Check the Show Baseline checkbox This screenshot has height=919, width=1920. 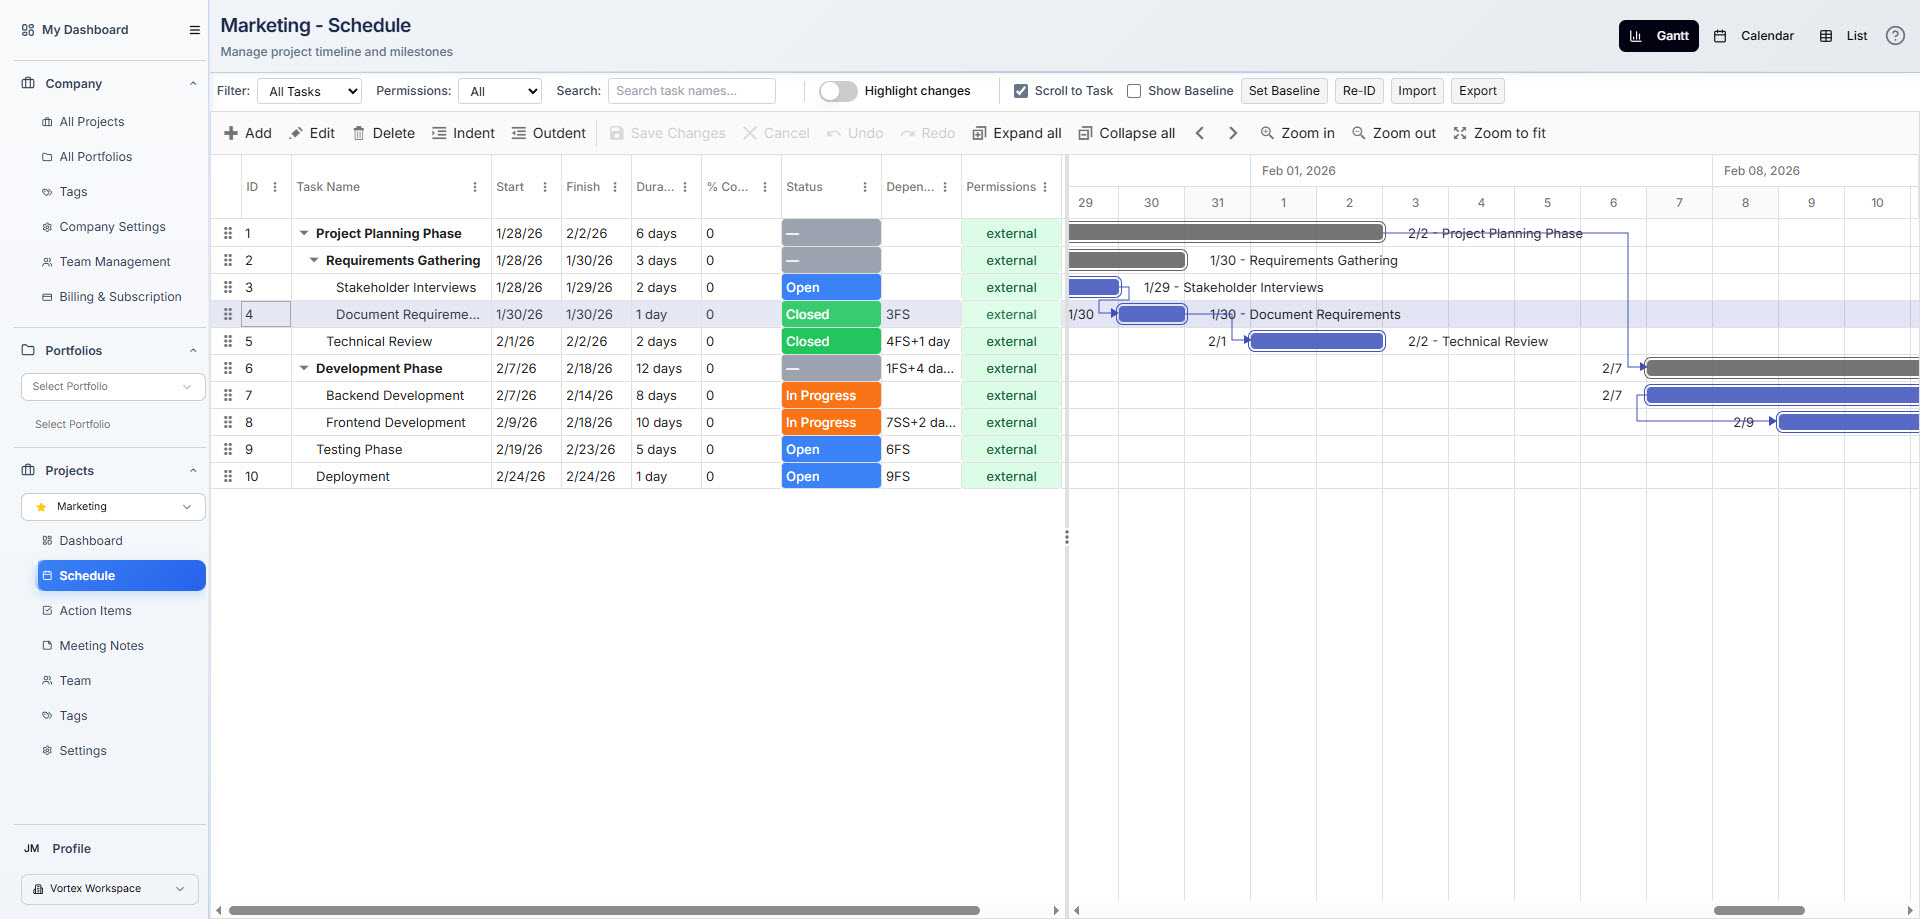point(1134,90)
